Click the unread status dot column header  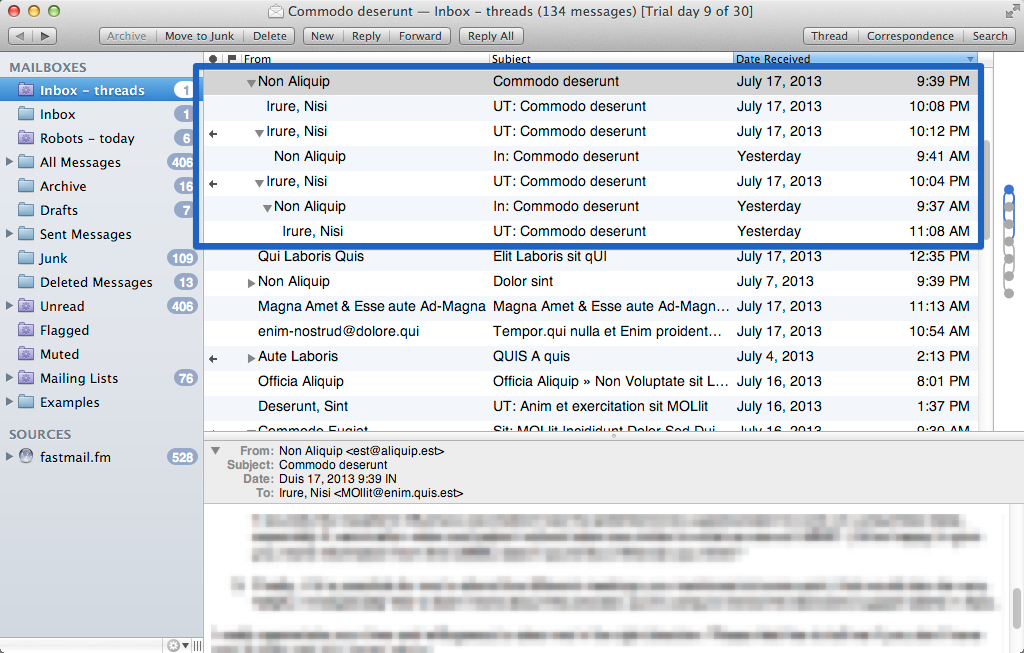(x=214, y=60)
